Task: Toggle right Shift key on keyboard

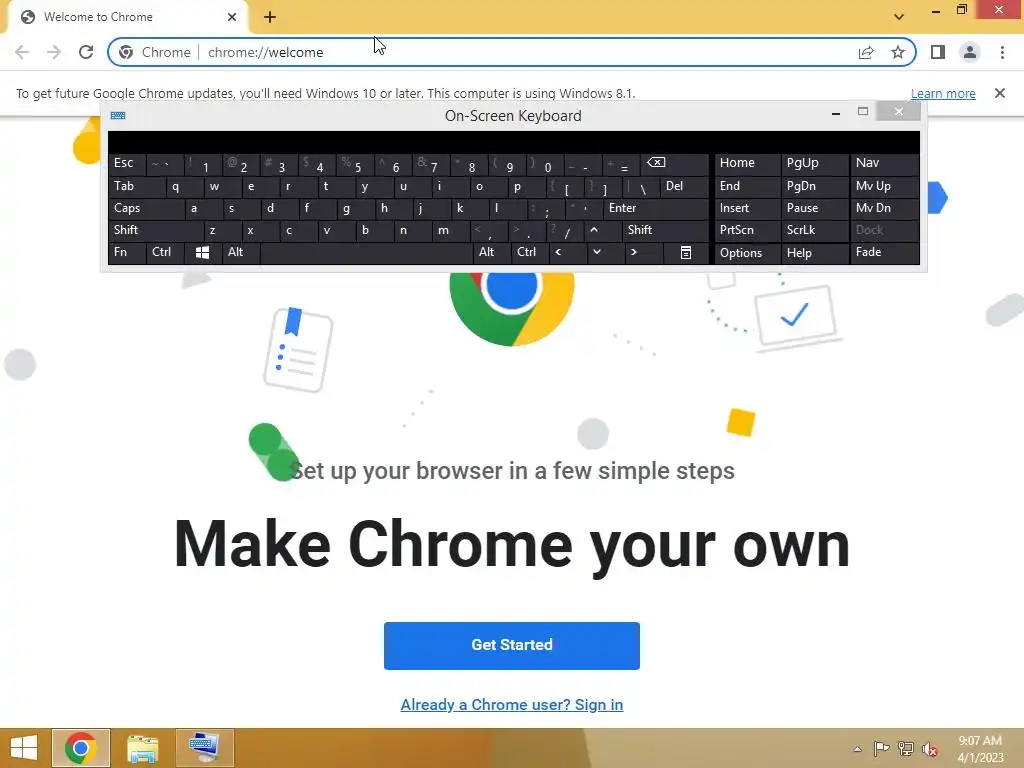Action: click(x=665, y=230)
